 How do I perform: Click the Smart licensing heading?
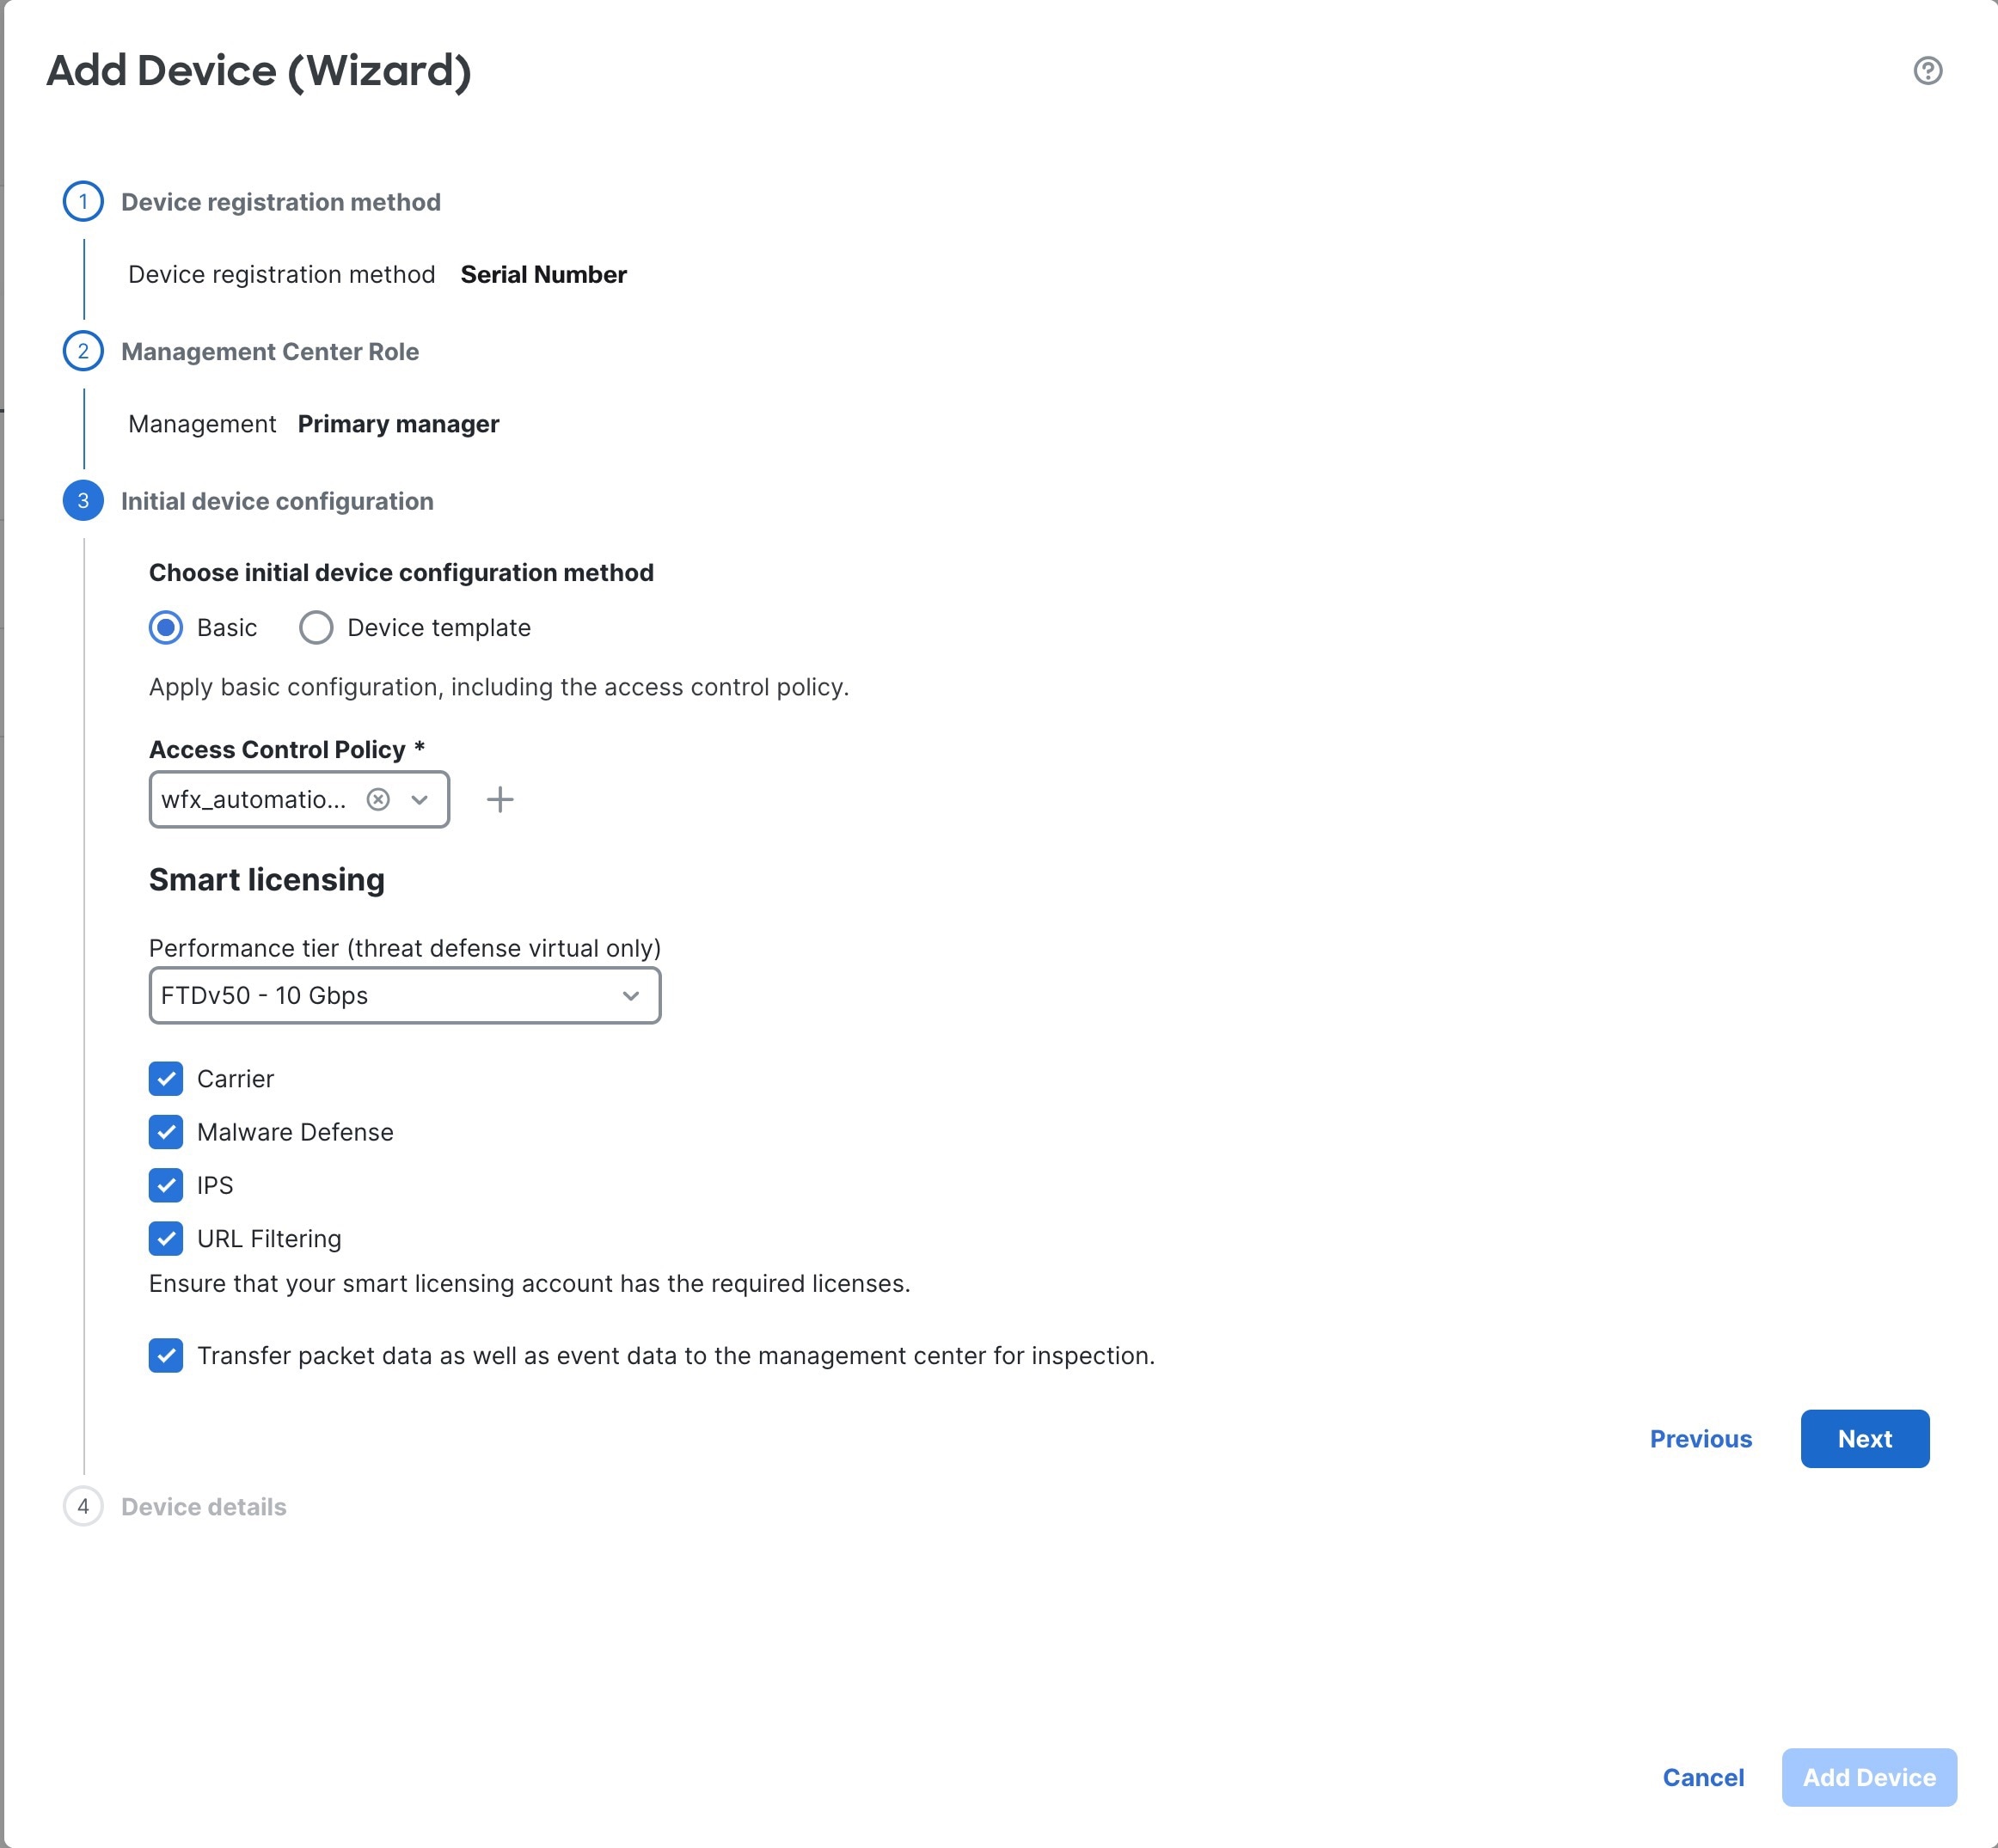[x=267, y=880]
